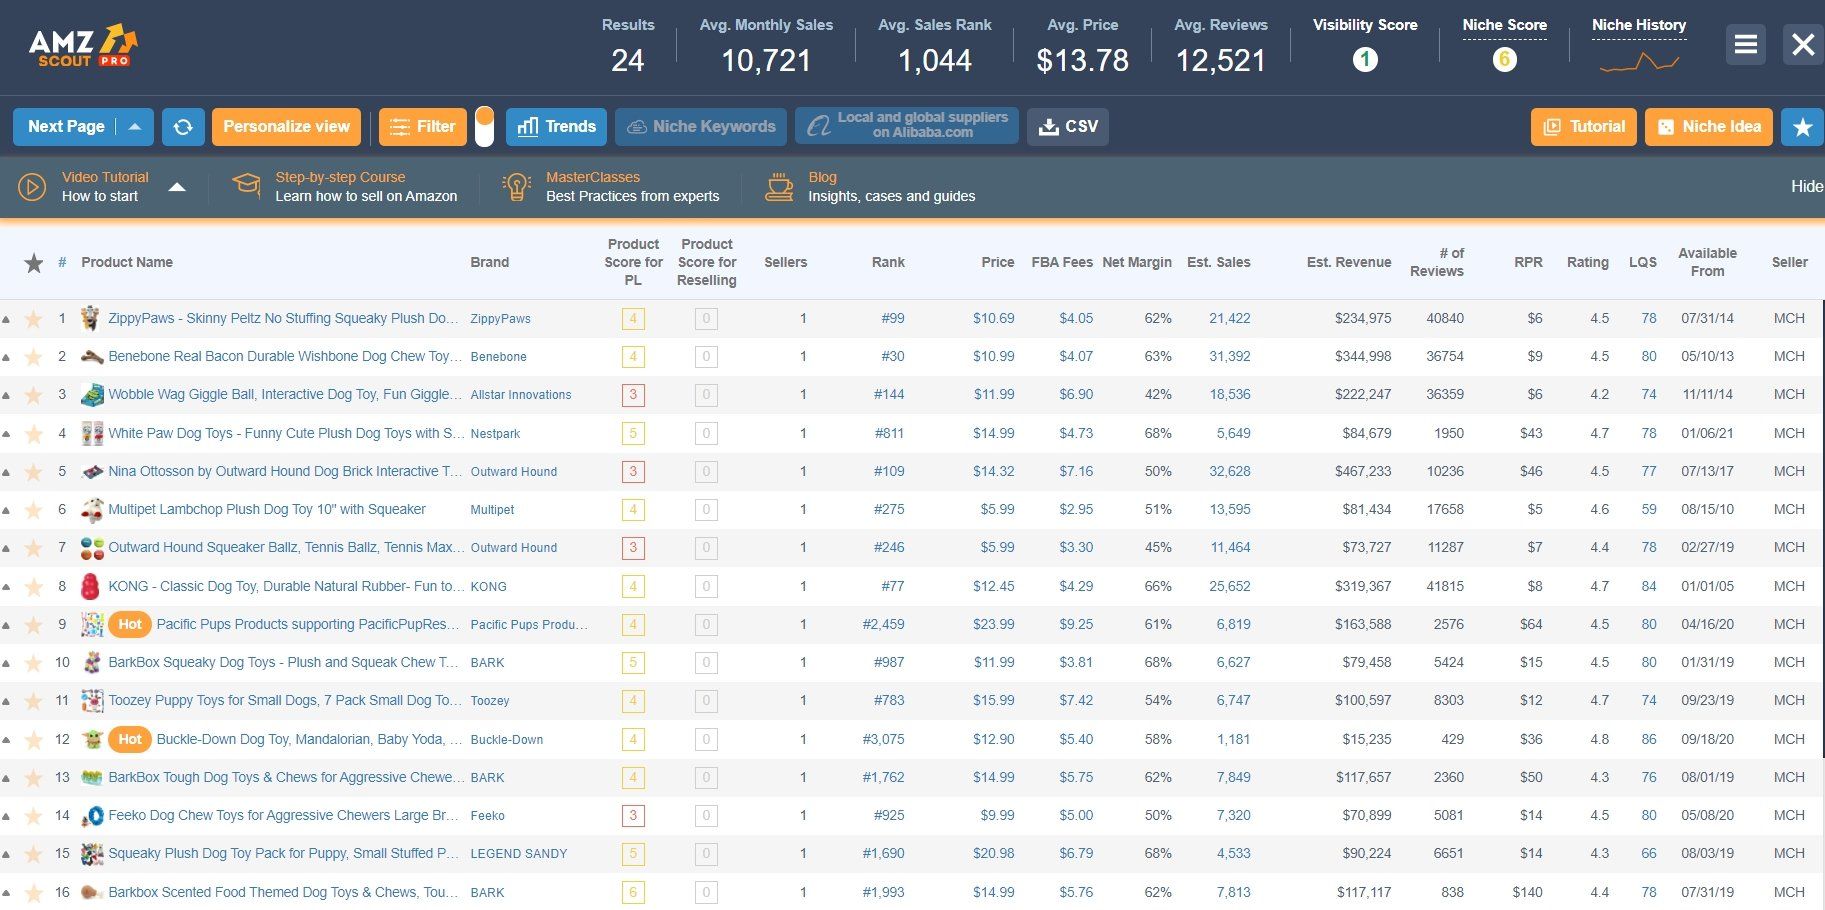Open Wobble Wag Giggle Ball product thumbnail
This screenshot has width=1825, height=910.
click(x=92, y=395)
